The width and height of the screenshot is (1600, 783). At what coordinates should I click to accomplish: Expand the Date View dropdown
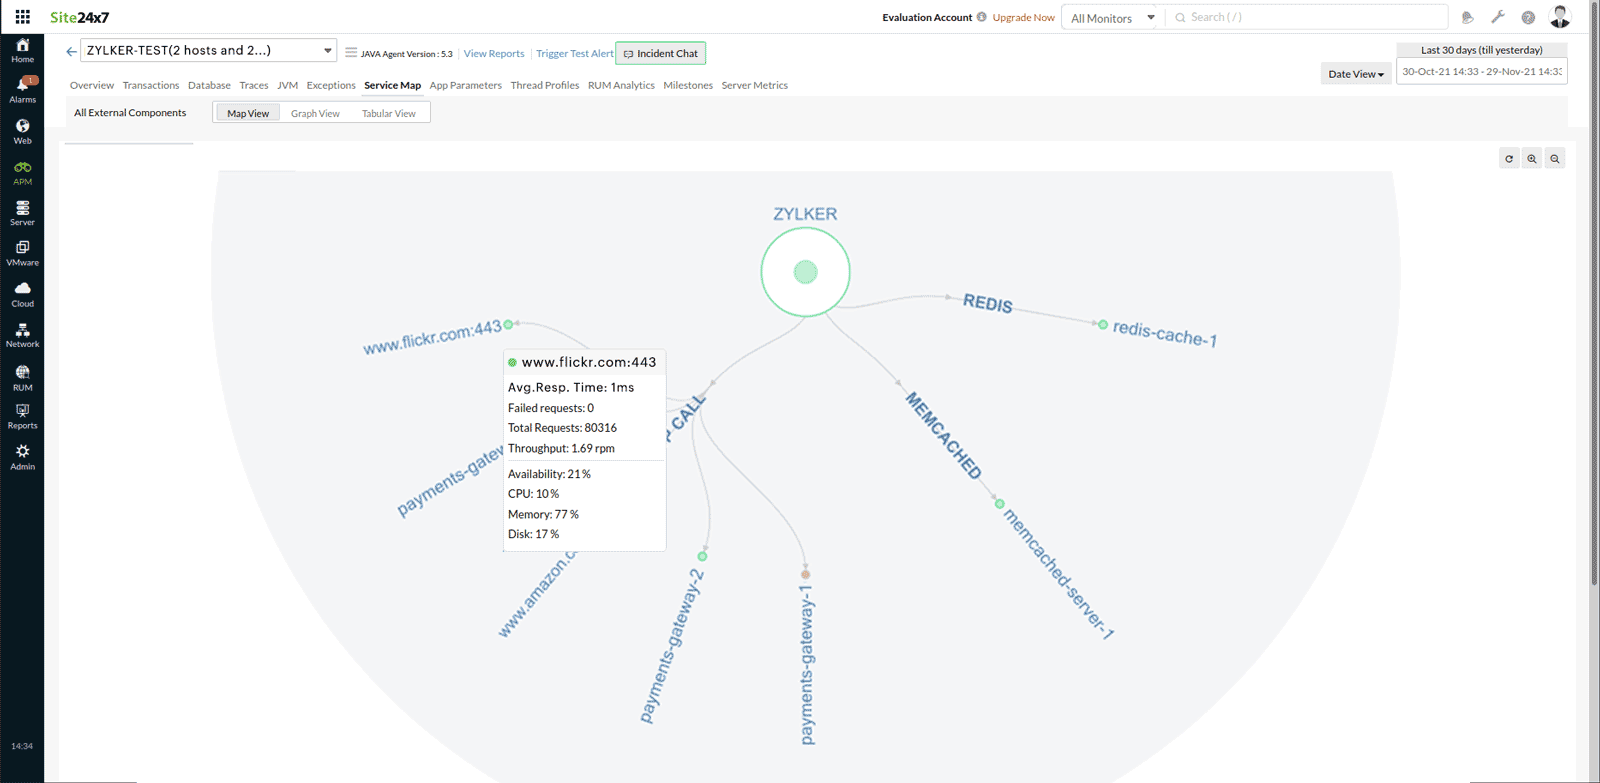[x=1356, y=74]
